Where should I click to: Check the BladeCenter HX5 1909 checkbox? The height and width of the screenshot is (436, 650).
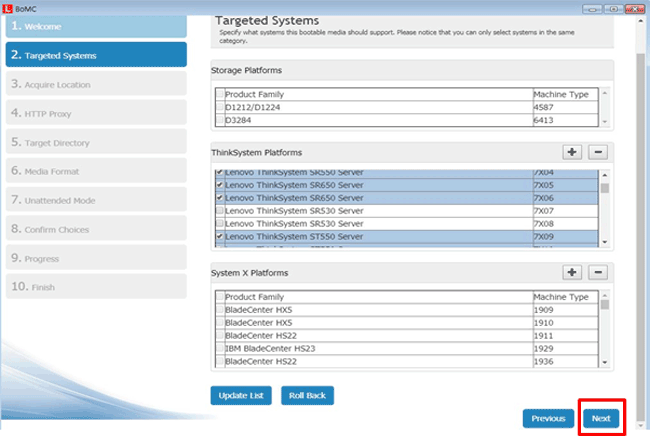click(220, 310)
